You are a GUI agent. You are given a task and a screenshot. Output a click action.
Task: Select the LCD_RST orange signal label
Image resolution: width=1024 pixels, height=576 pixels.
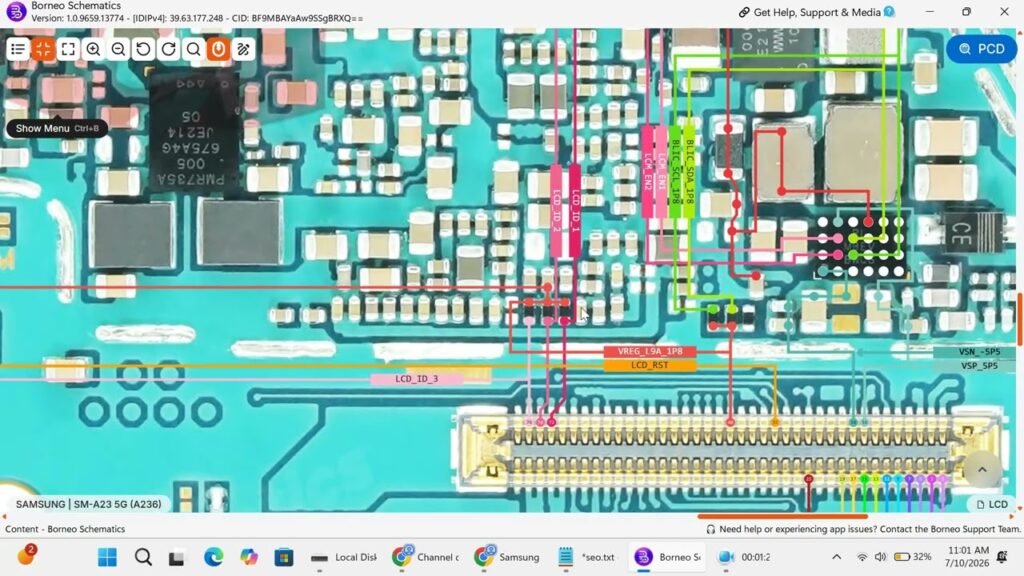coord(650,365)
